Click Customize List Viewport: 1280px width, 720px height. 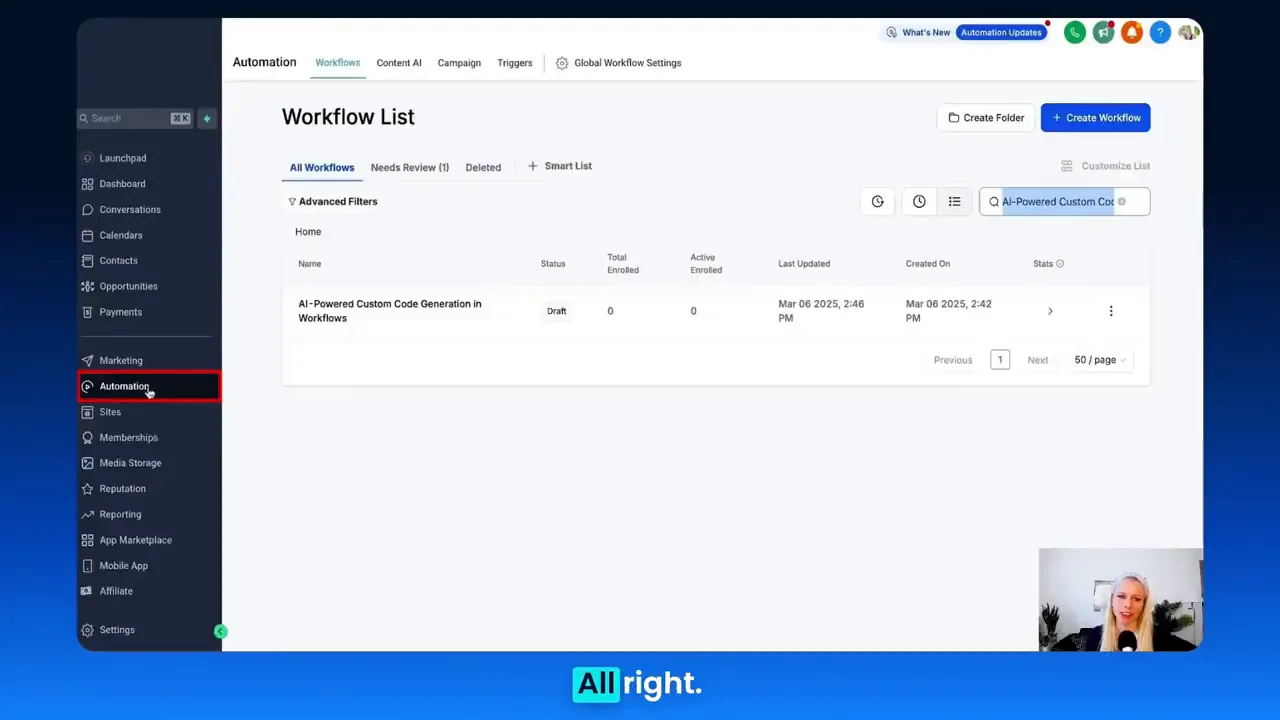pyautogui.click(x=1105, y=166)
